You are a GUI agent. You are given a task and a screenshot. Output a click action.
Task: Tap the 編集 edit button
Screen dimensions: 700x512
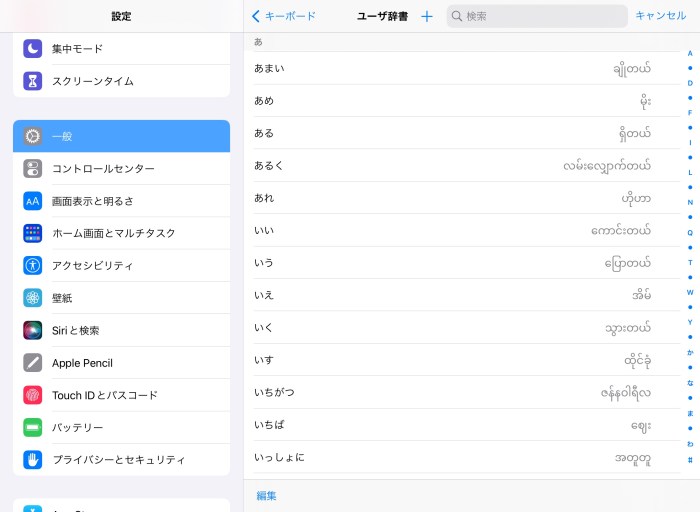267,496
